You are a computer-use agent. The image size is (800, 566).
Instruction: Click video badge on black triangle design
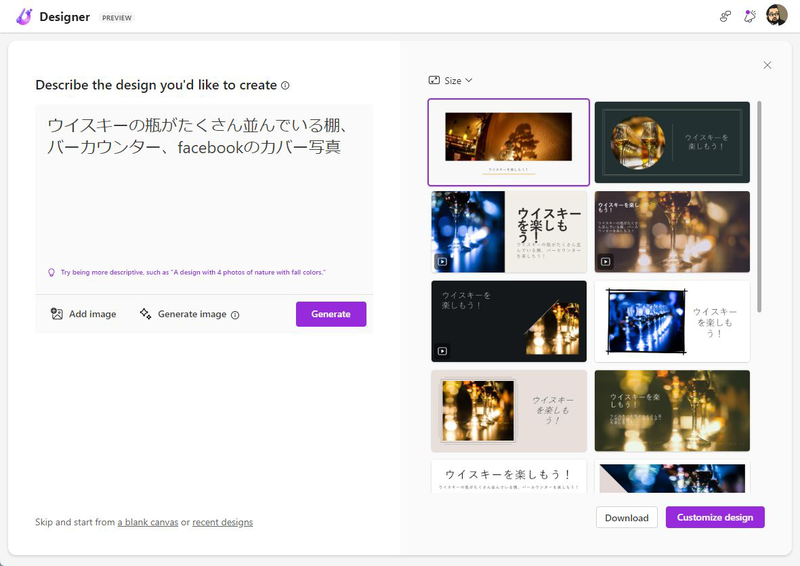442,351
